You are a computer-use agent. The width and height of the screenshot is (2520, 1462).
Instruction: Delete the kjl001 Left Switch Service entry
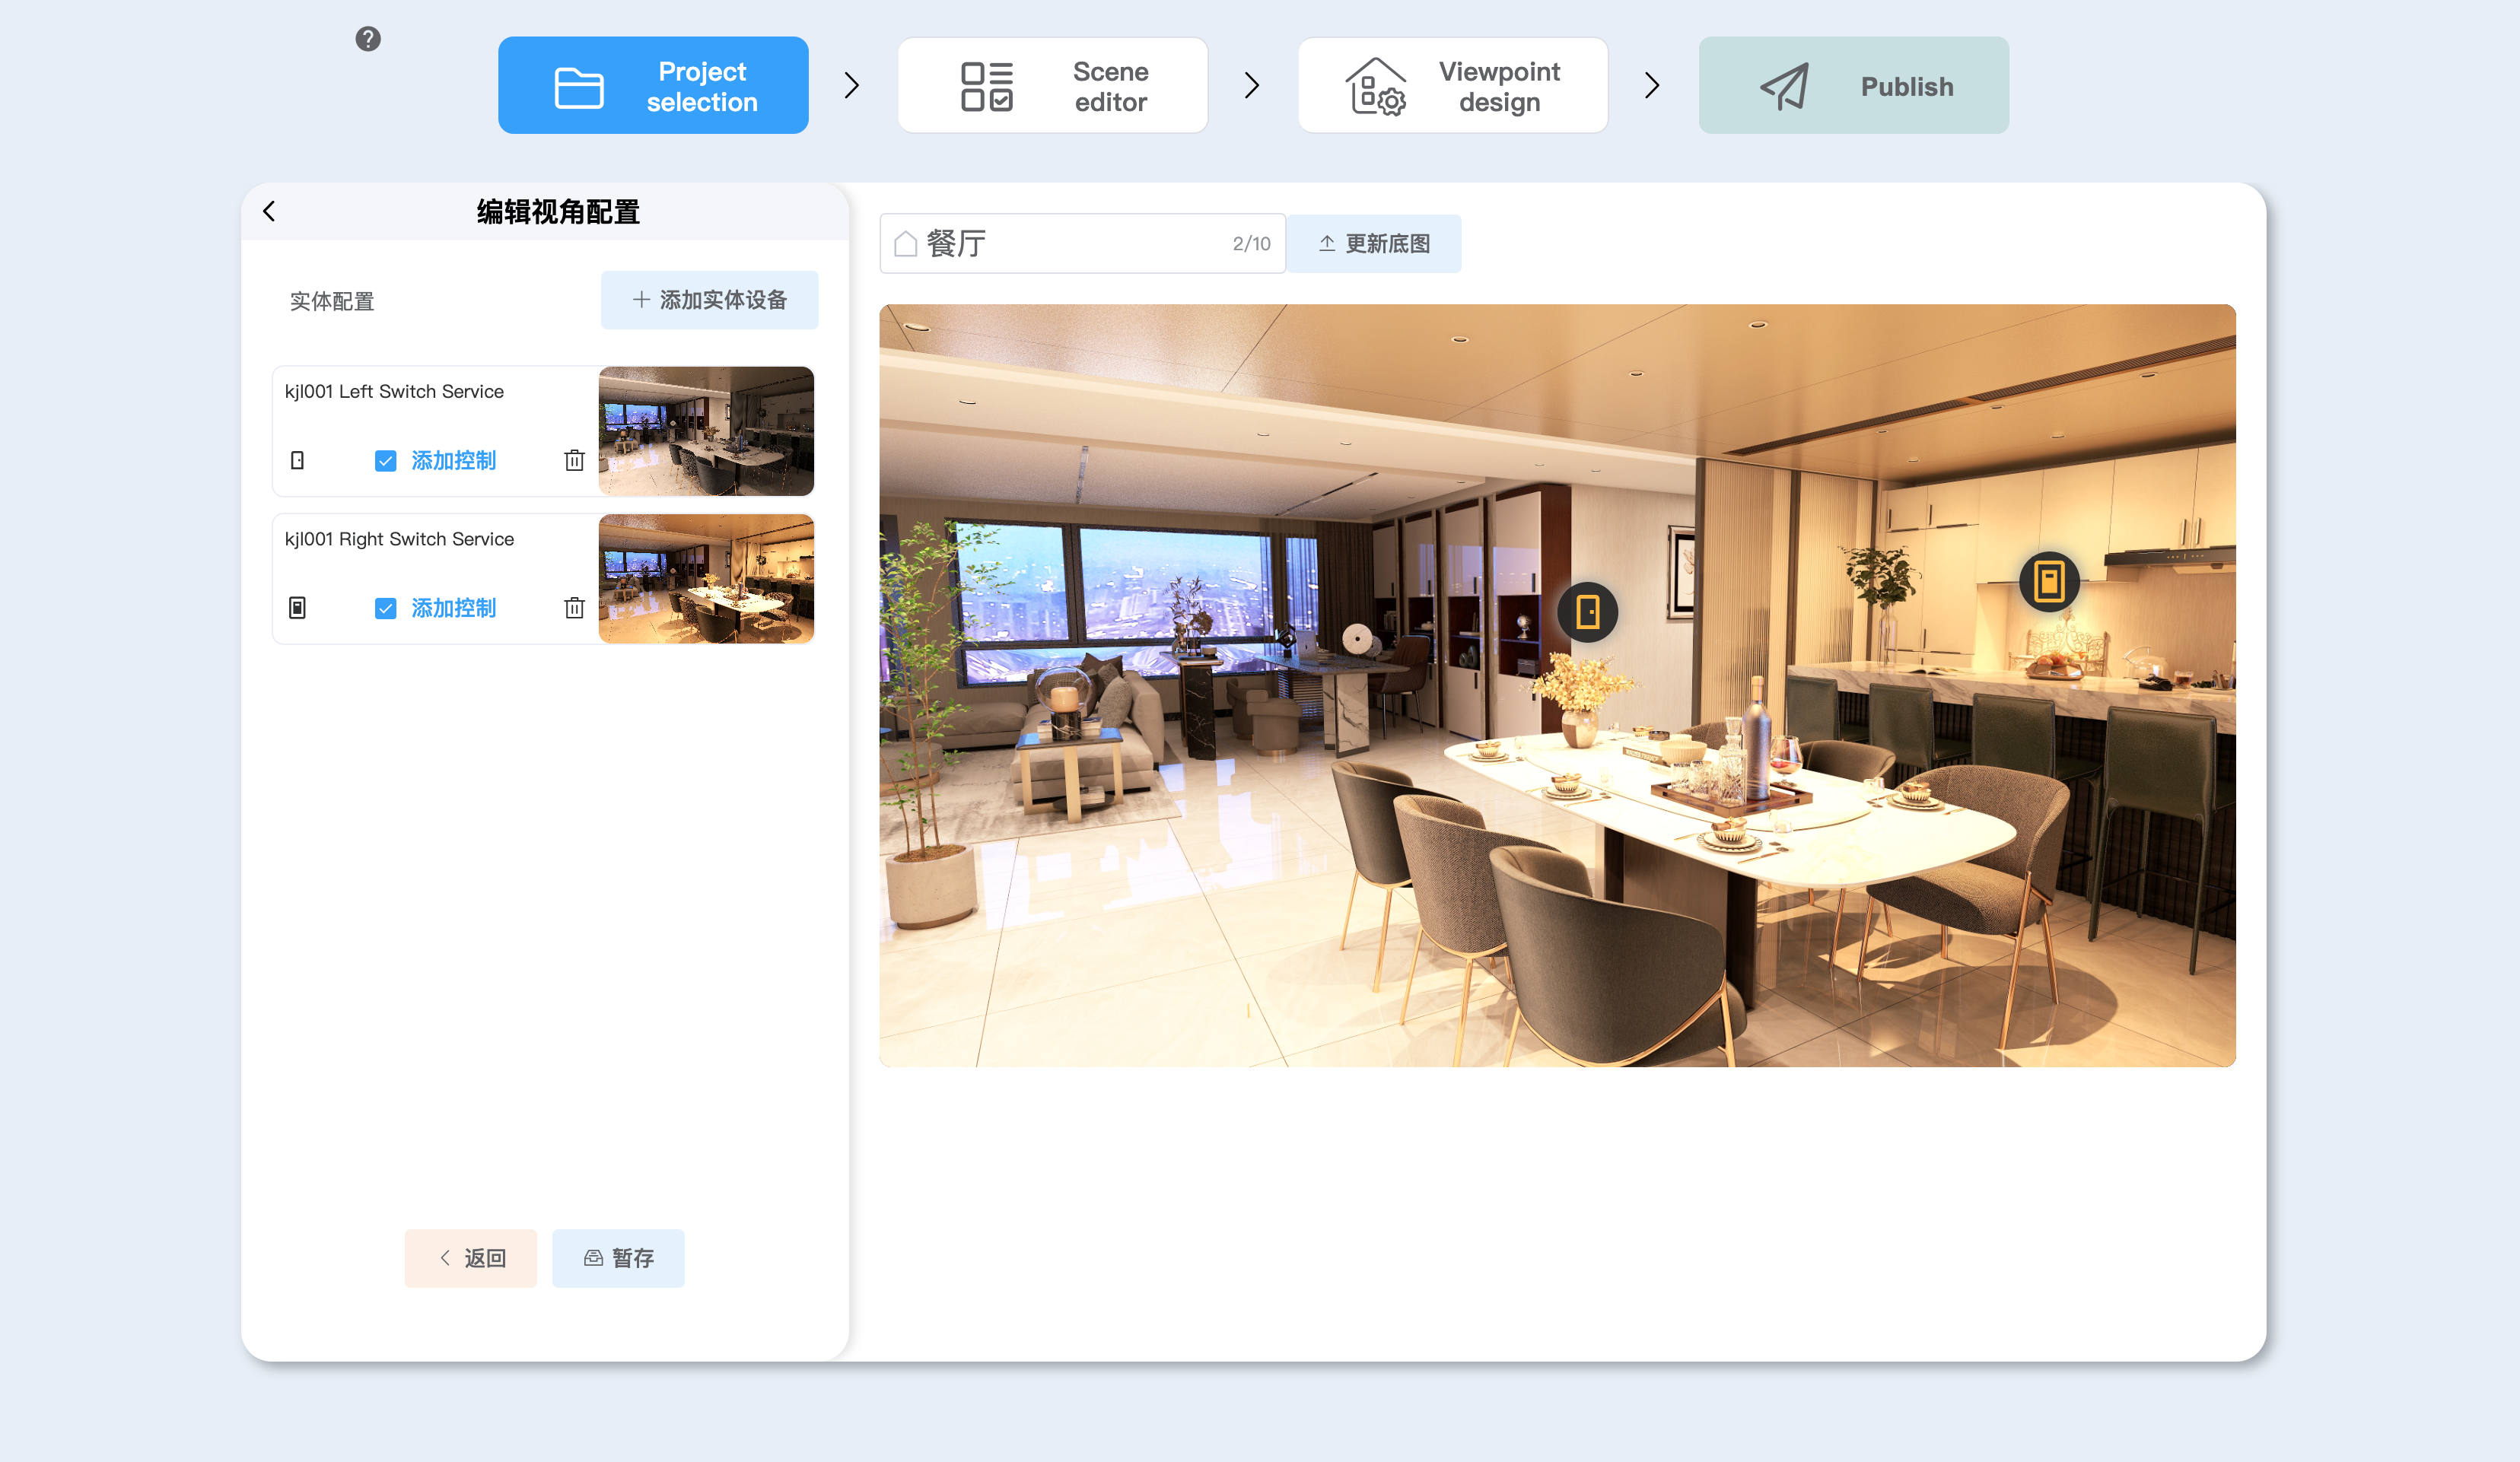point(574,460)
